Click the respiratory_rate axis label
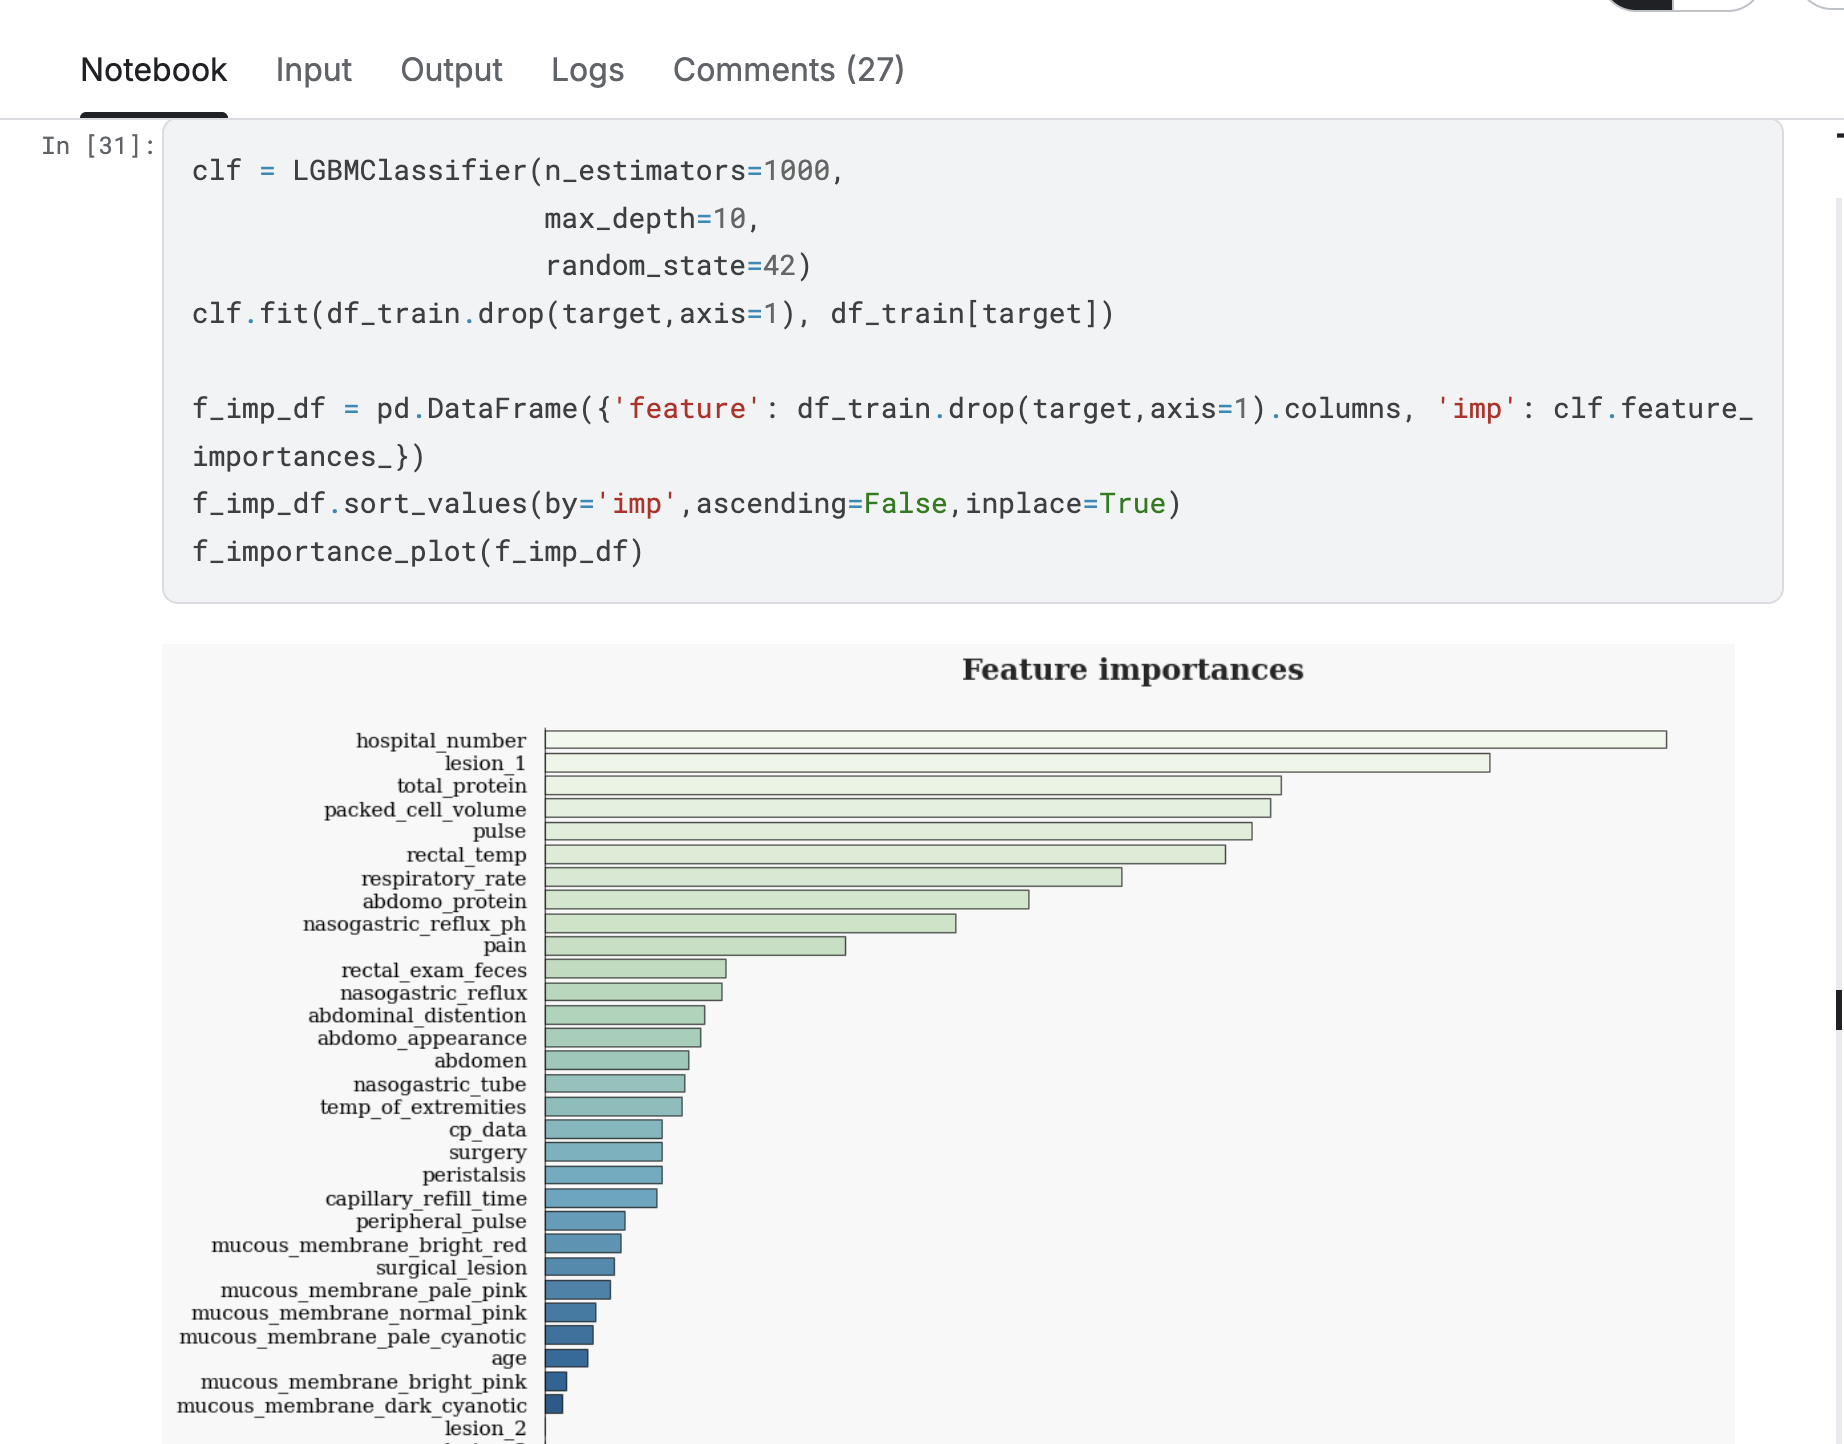Image resolution: width=1844 pixels, height=1444 pixels. 443,878
